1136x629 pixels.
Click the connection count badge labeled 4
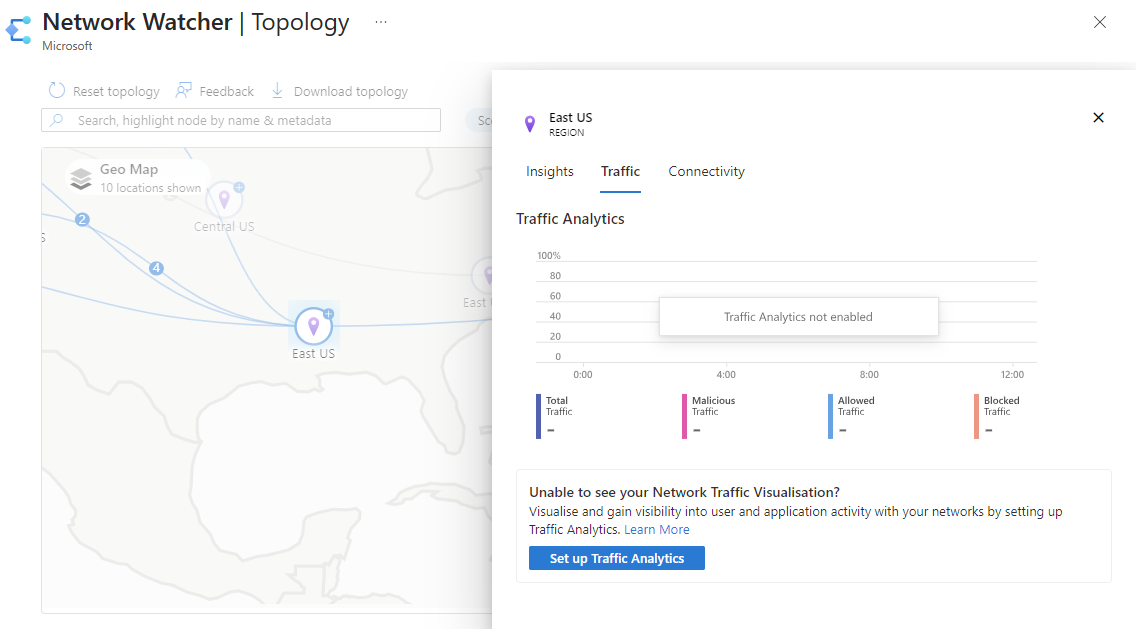click(x=156, y=268)
